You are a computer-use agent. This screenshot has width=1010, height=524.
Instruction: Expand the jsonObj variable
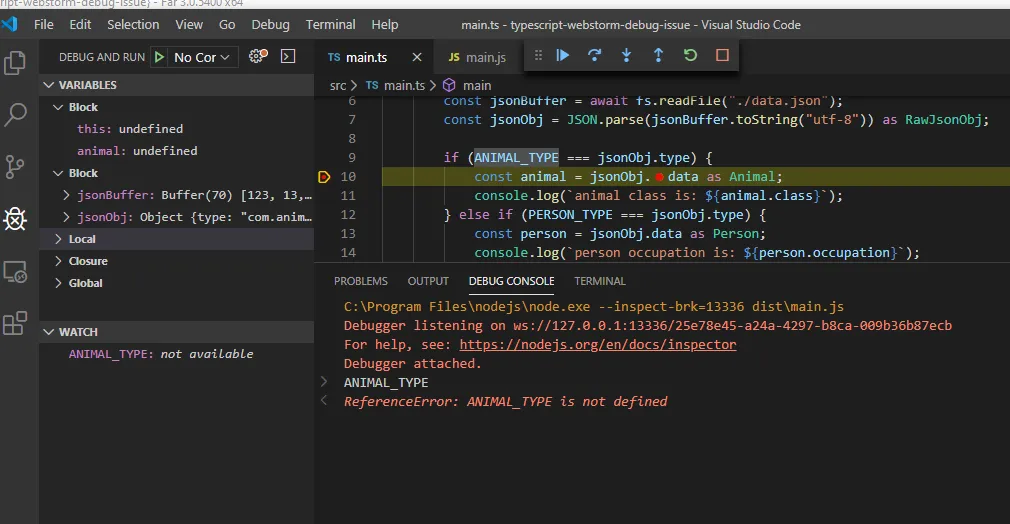point(66,217)
